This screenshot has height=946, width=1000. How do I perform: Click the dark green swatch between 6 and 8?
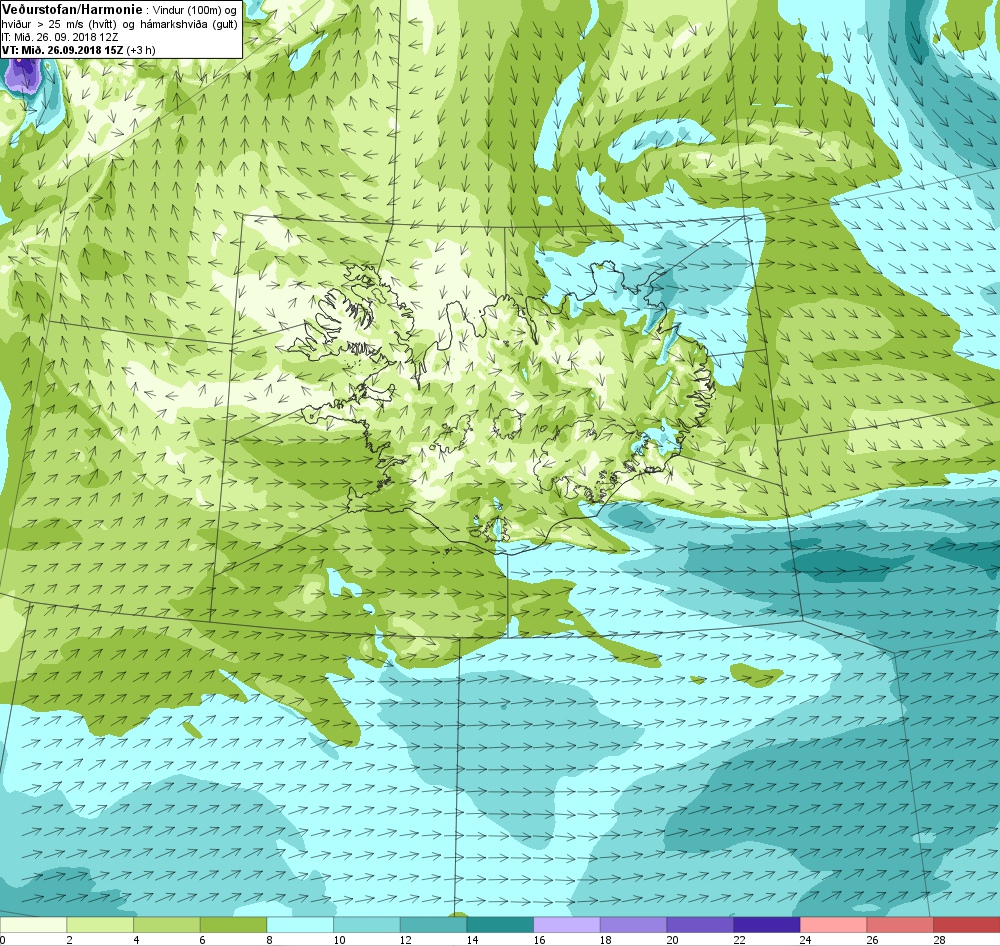pos(233,925)
